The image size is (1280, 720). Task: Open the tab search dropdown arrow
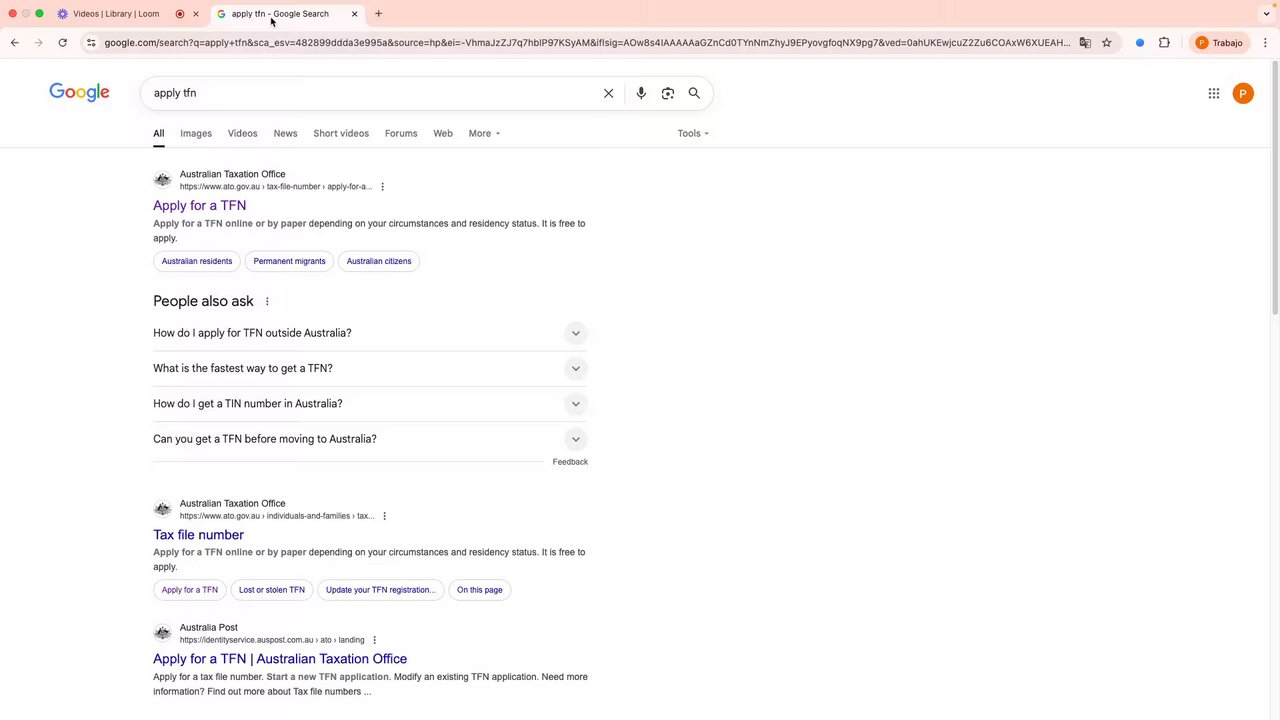click(1266, 14)
